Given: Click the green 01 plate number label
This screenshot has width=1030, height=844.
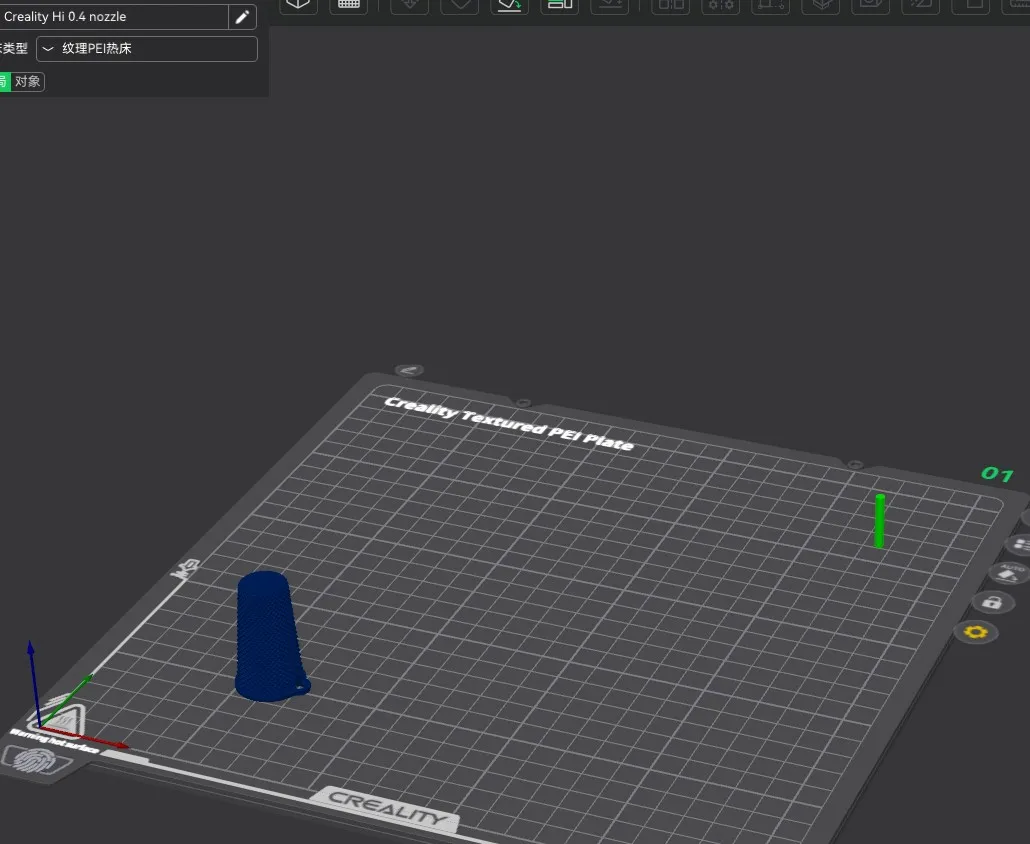Looking at the screenshot, I should [x=996, y=474].
